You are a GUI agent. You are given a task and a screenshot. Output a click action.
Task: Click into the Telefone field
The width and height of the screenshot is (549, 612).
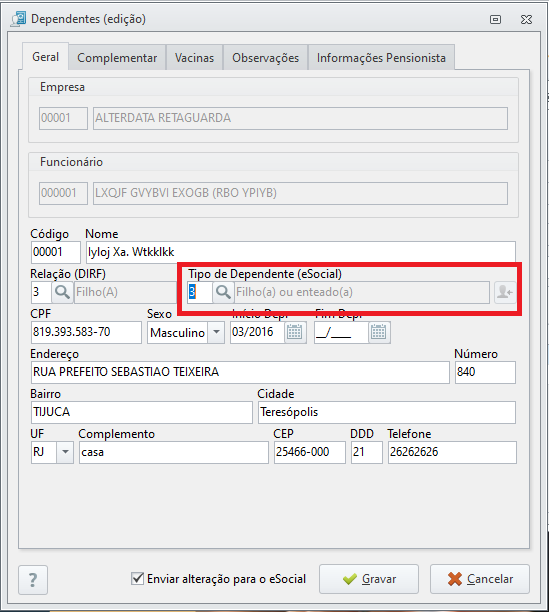pos(452,452)
